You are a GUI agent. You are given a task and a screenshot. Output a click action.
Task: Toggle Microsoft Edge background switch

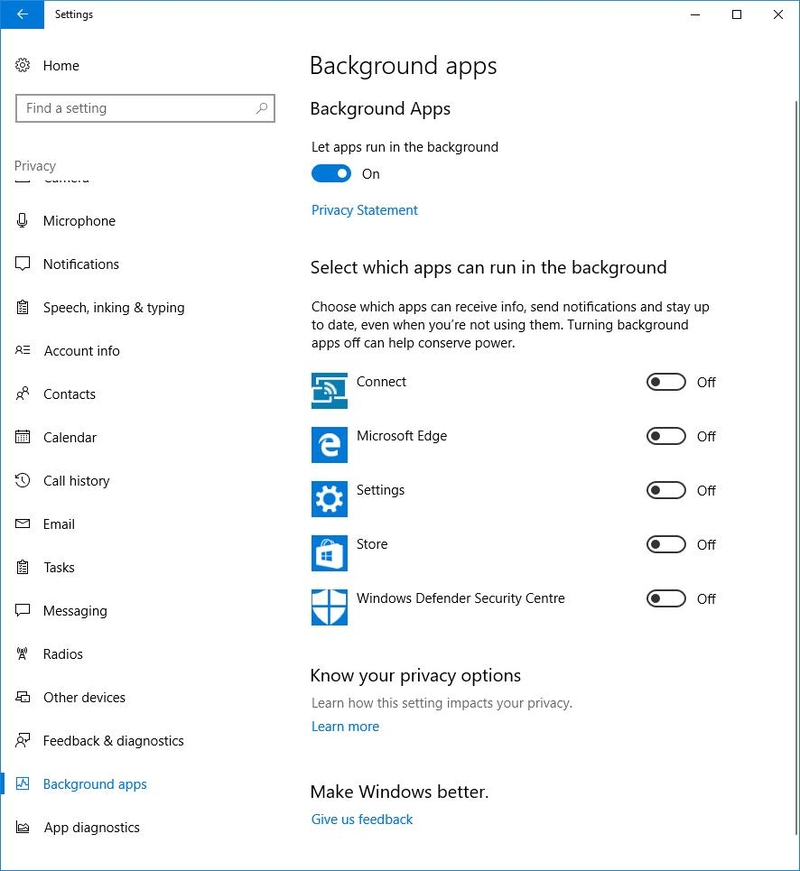tap(666, 436)
